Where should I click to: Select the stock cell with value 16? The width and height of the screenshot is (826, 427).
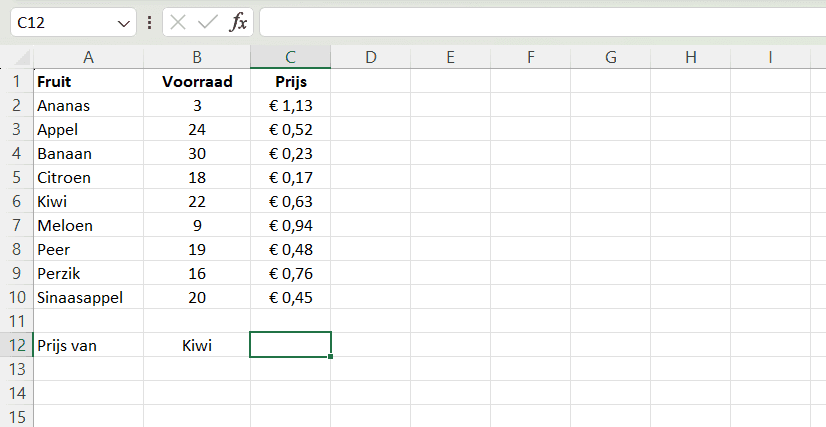click(x=197, y=273)
